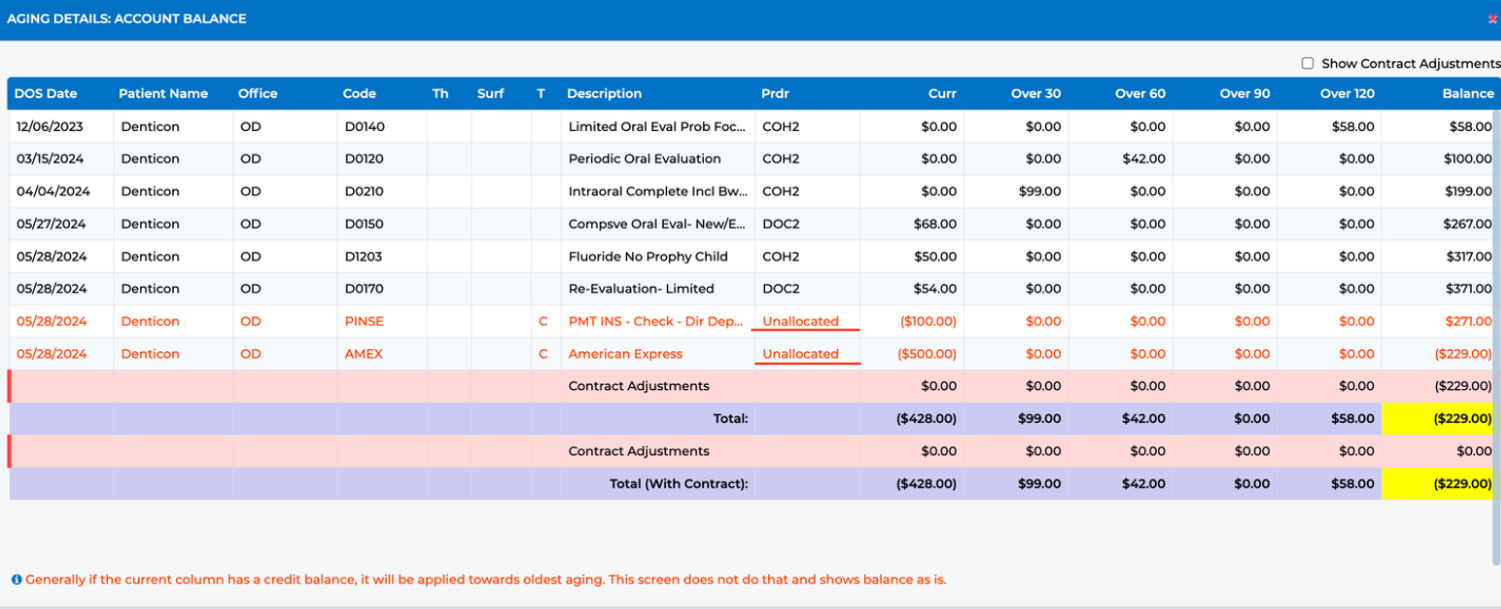The width and height of the screenshot is (1501, 609).
Task: Click the $99.00 Over 30 amount for D0210
Action: (1040, 191)
